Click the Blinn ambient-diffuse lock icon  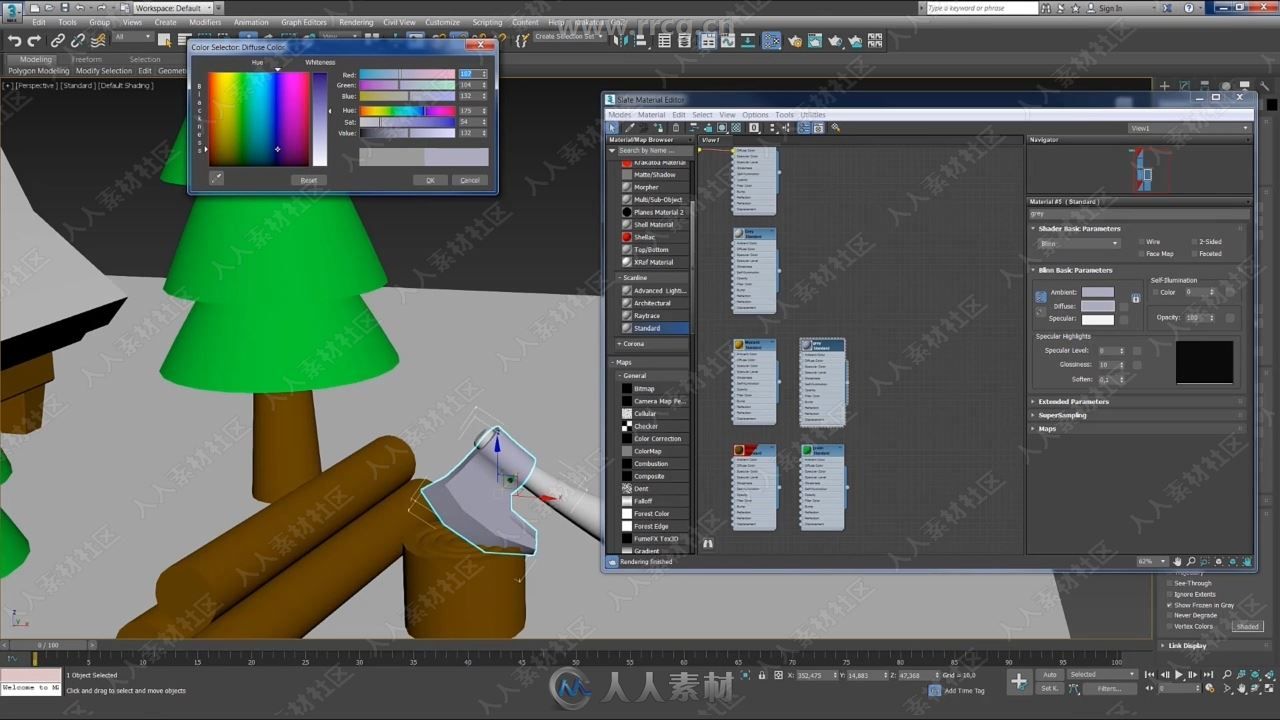coord(1136,299)
